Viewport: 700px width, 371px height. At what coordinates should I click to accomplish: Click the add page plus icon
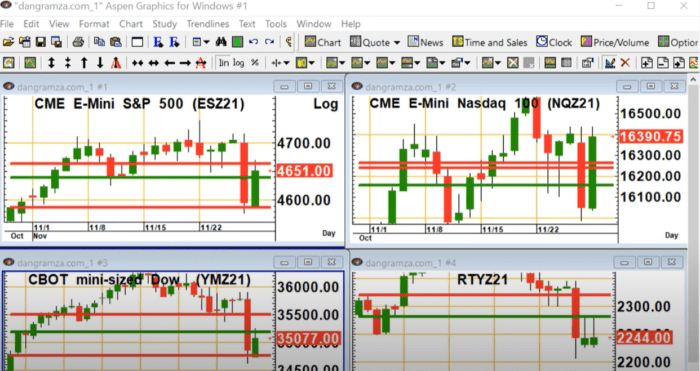click(646, 63)
